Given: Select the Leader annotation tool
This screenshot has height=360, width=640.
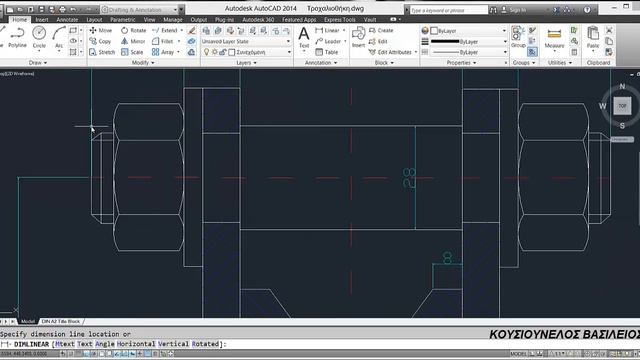Looking at the screenshot, I should 328,41.
